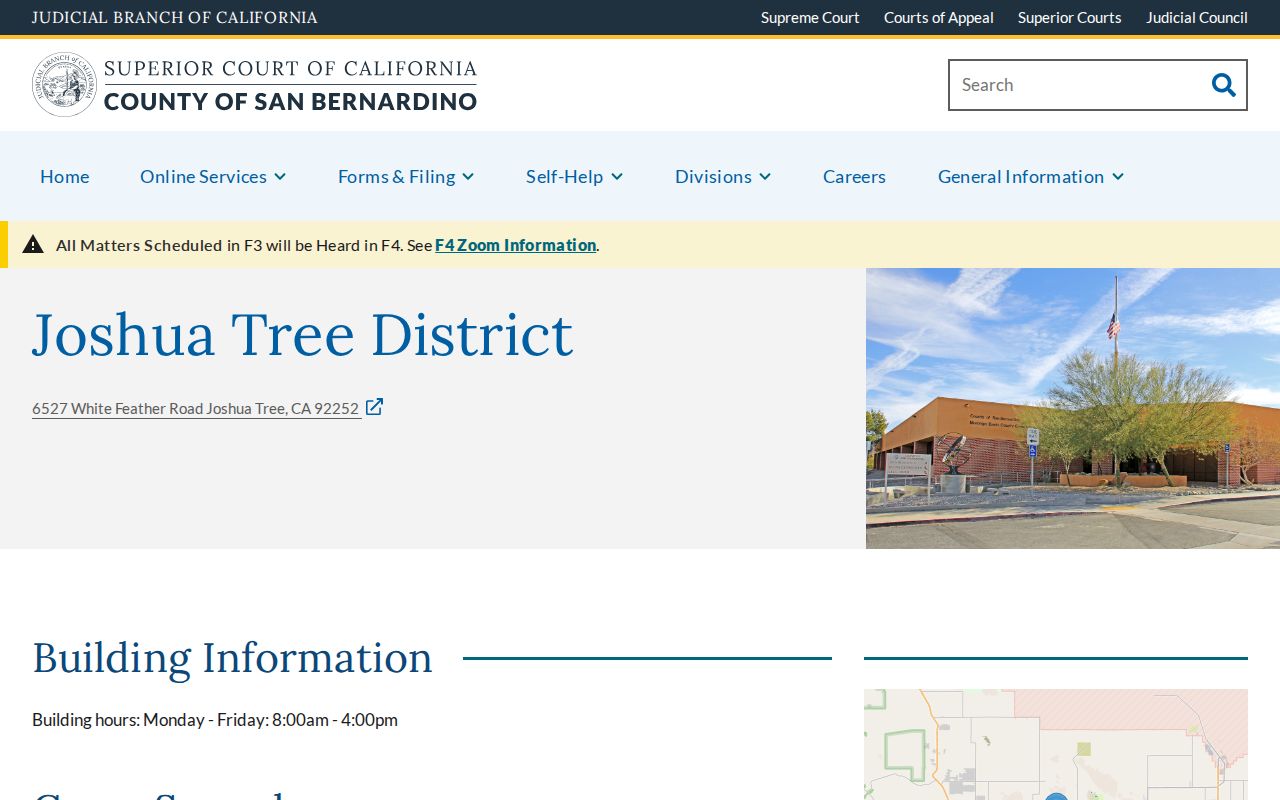The image size is (1280, 800).
Task: Open the Divisions dropdown menu
Action: tap(723, 176)
